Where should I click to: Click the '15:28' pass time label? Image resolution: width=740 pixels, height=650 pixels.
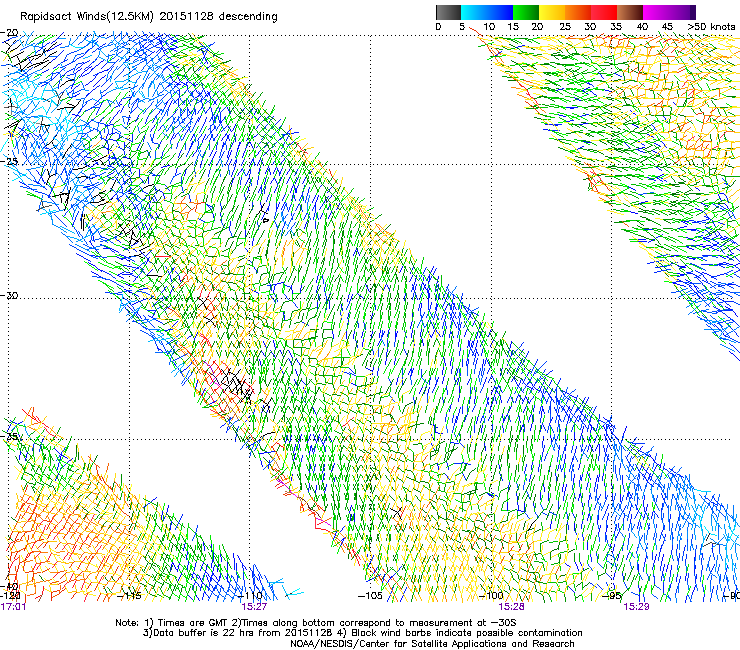[511, 607]
